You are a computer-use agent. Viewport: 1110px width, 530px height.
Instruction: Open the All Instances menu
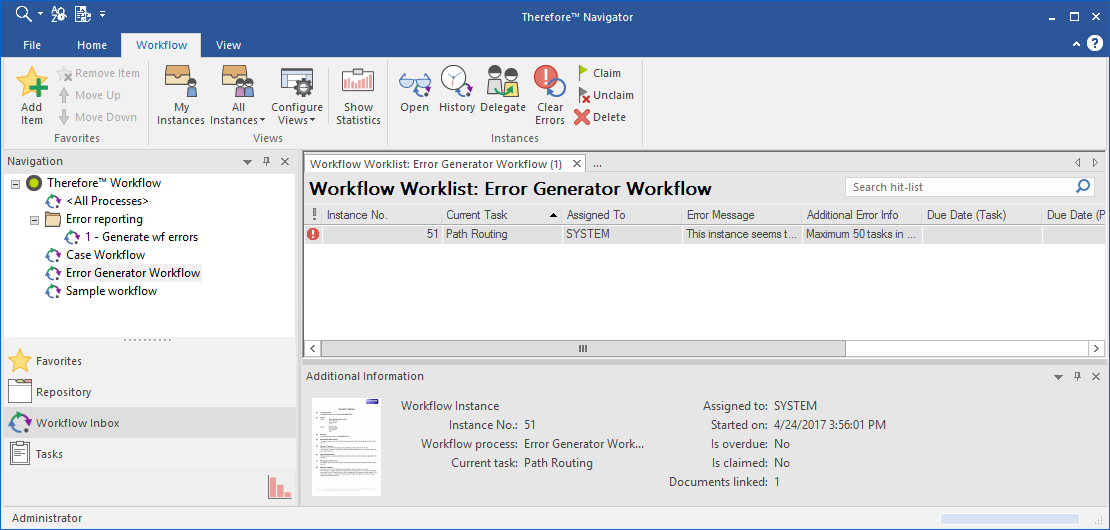point(238,96)
